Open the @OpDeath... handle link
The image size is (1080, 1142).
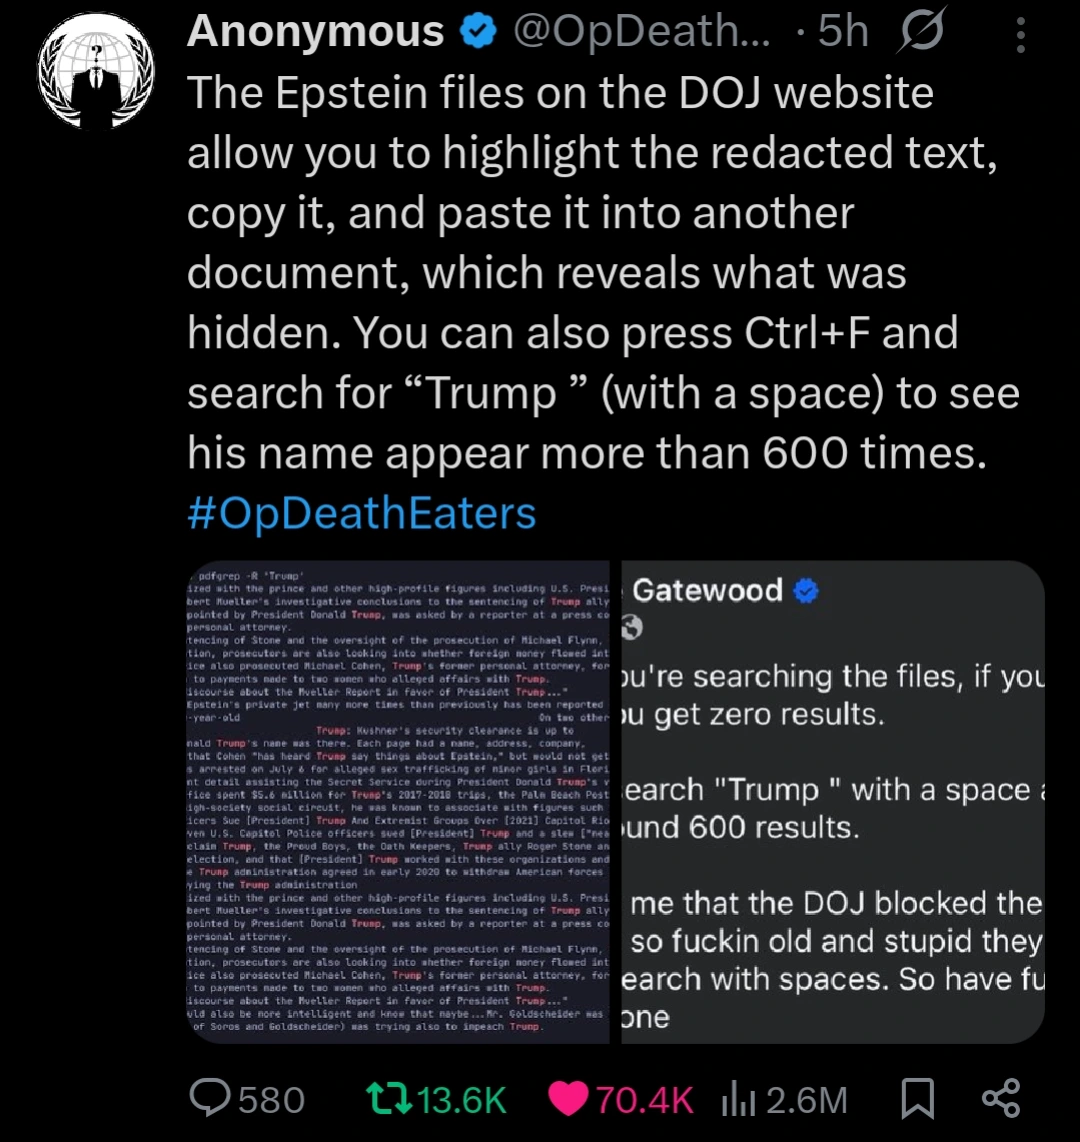(640, 32)
